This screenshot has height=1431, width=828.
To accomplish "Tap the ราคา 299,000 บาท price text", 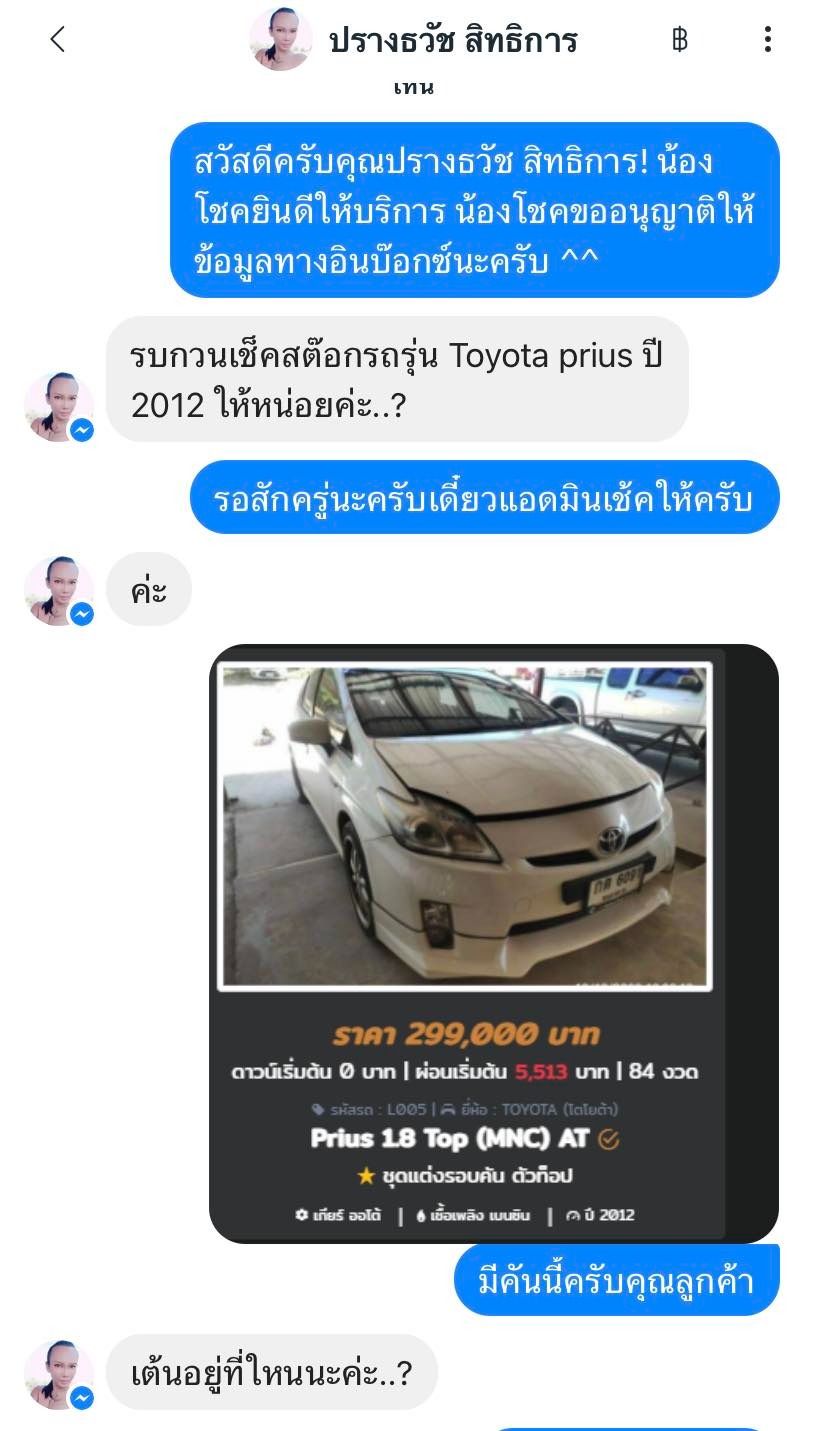I will 466,1033.
